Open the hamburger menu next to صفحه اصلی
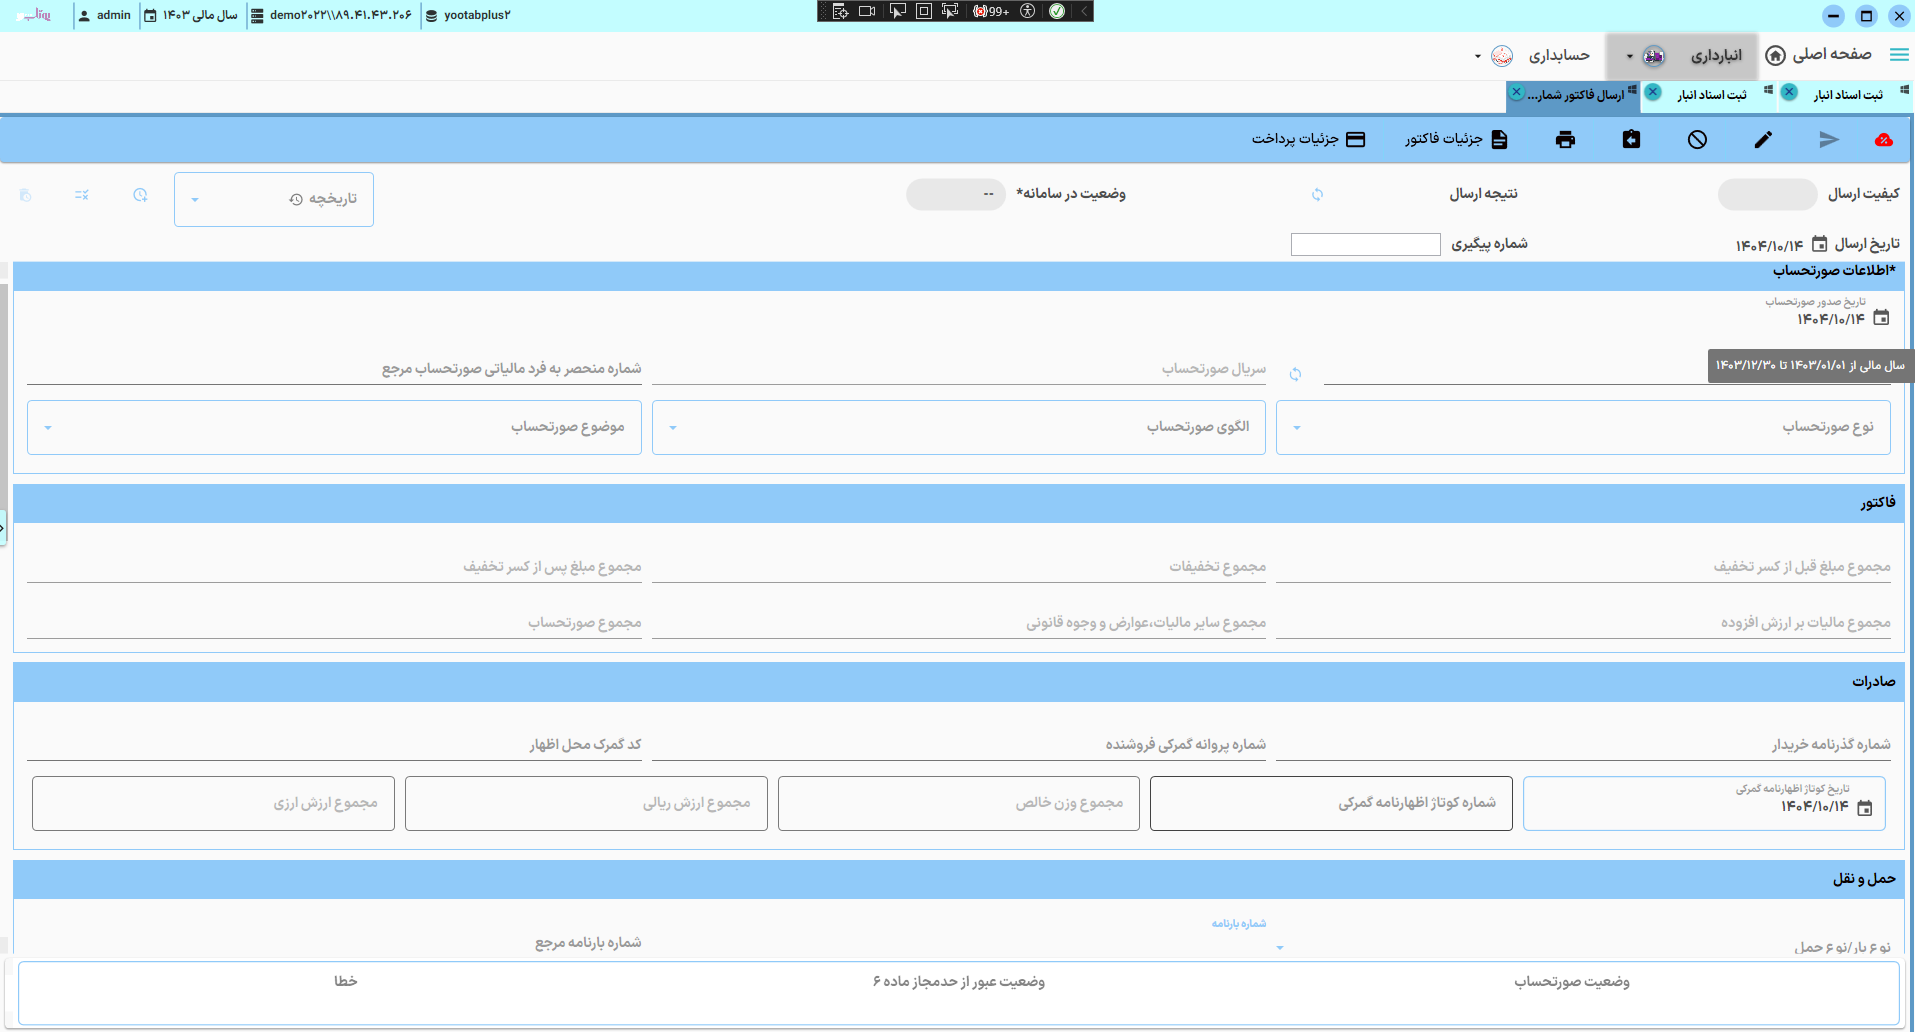This screenshot has height=1032, width=1915. [1899, 55]
